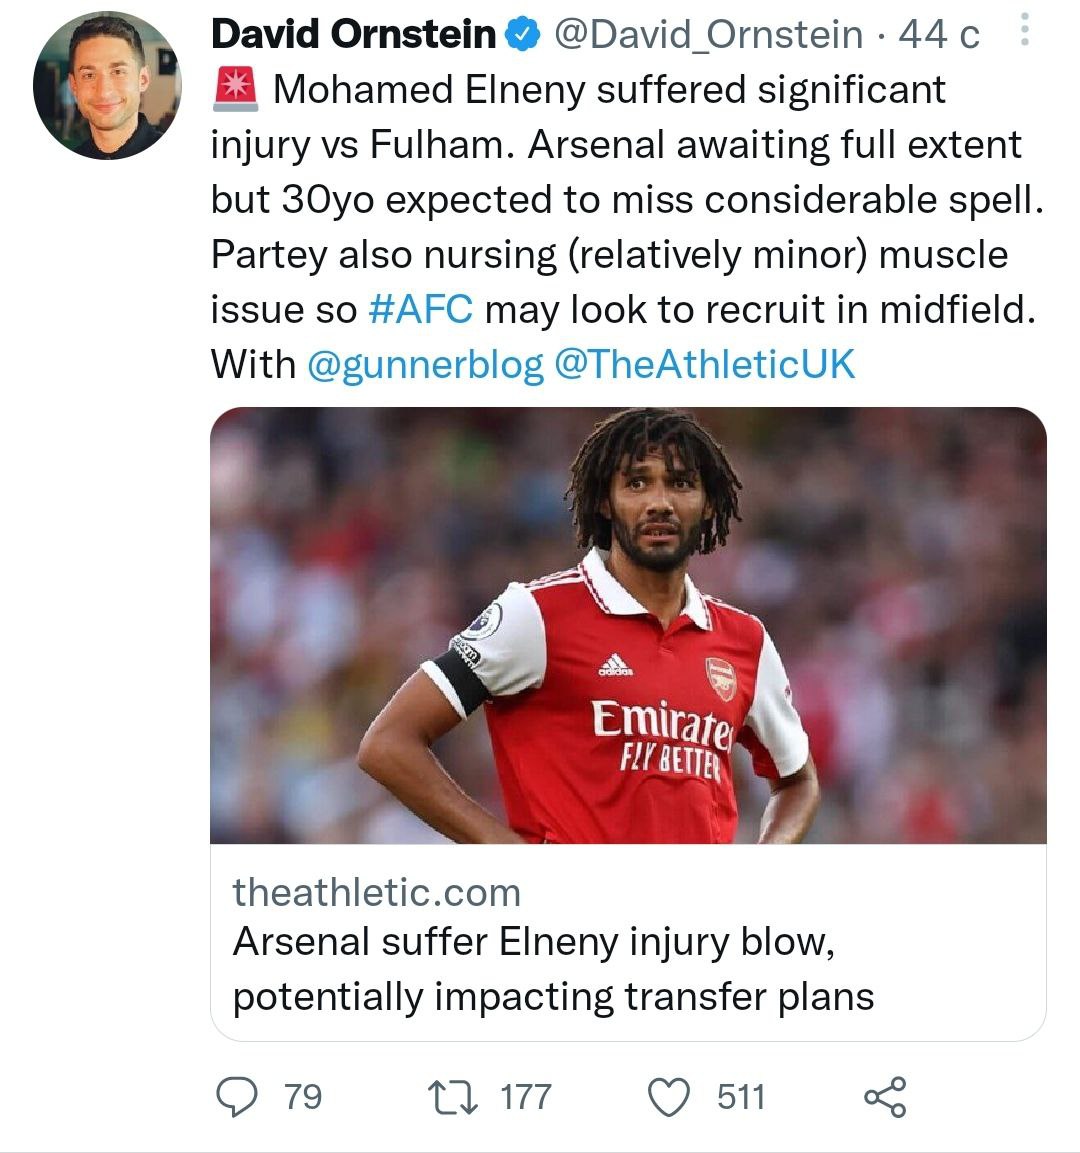1080x1153 pixels.
Task: Click the theathletic.com domain text
Action: pyautogui.click(x=377, y=892)
